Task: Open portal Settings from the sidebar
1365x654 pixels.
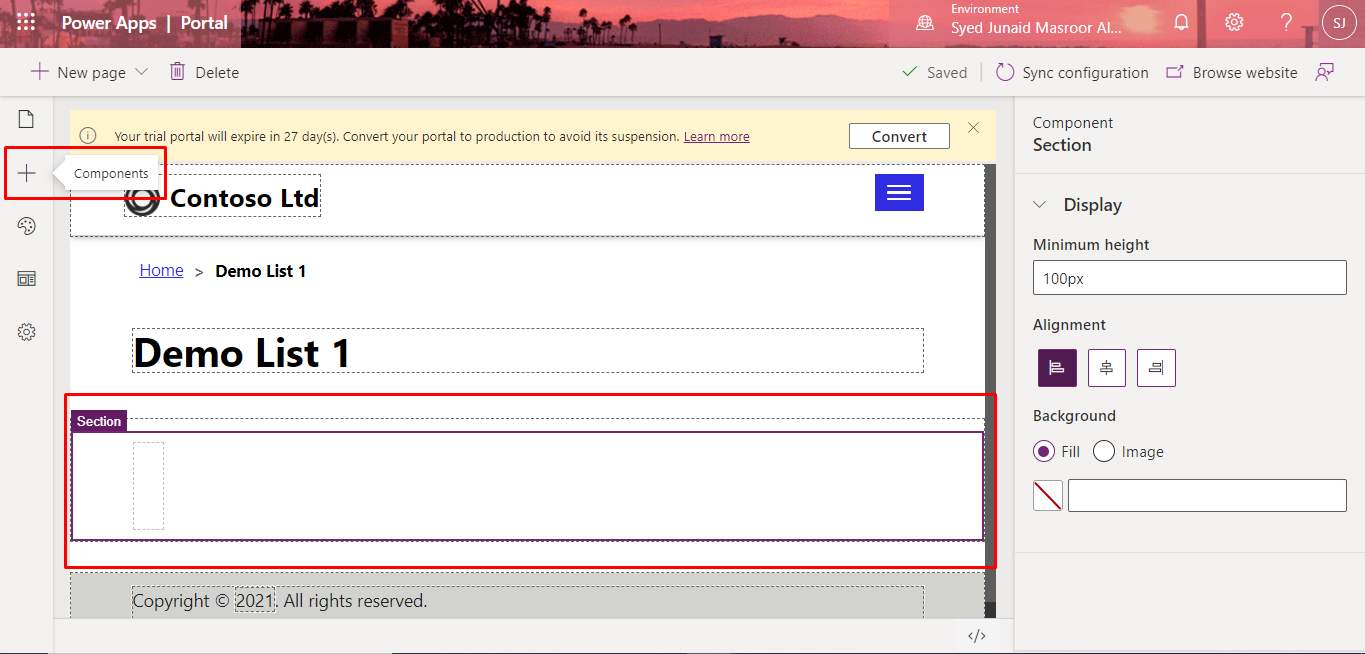Action: 26,331
